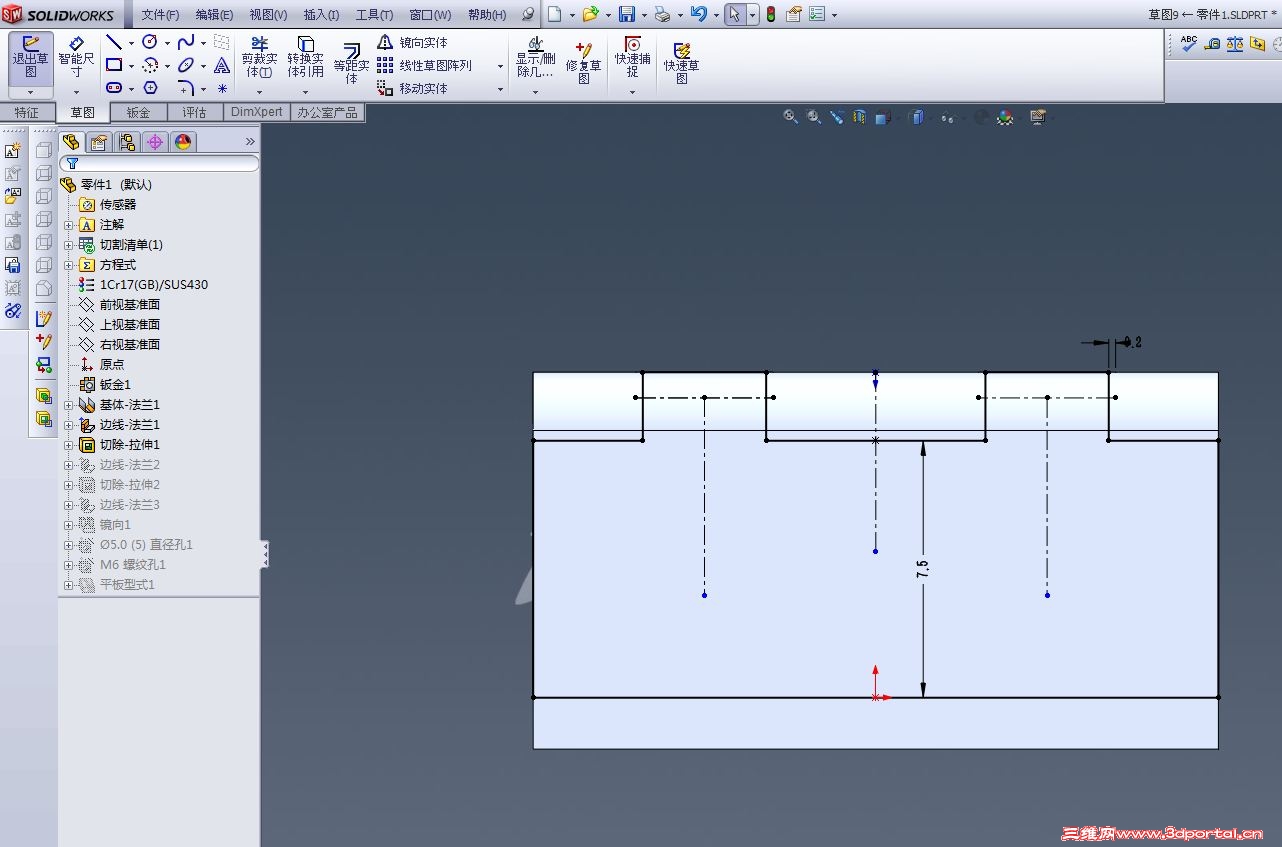The image size is (1282, 847).
Task: Select the Corner Rectangle sketch tool
Action: point(114,66)
